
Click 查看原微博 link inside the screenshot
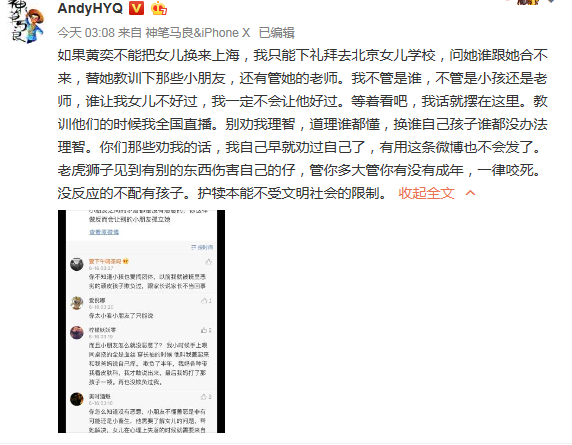click(x=104, y=232)
